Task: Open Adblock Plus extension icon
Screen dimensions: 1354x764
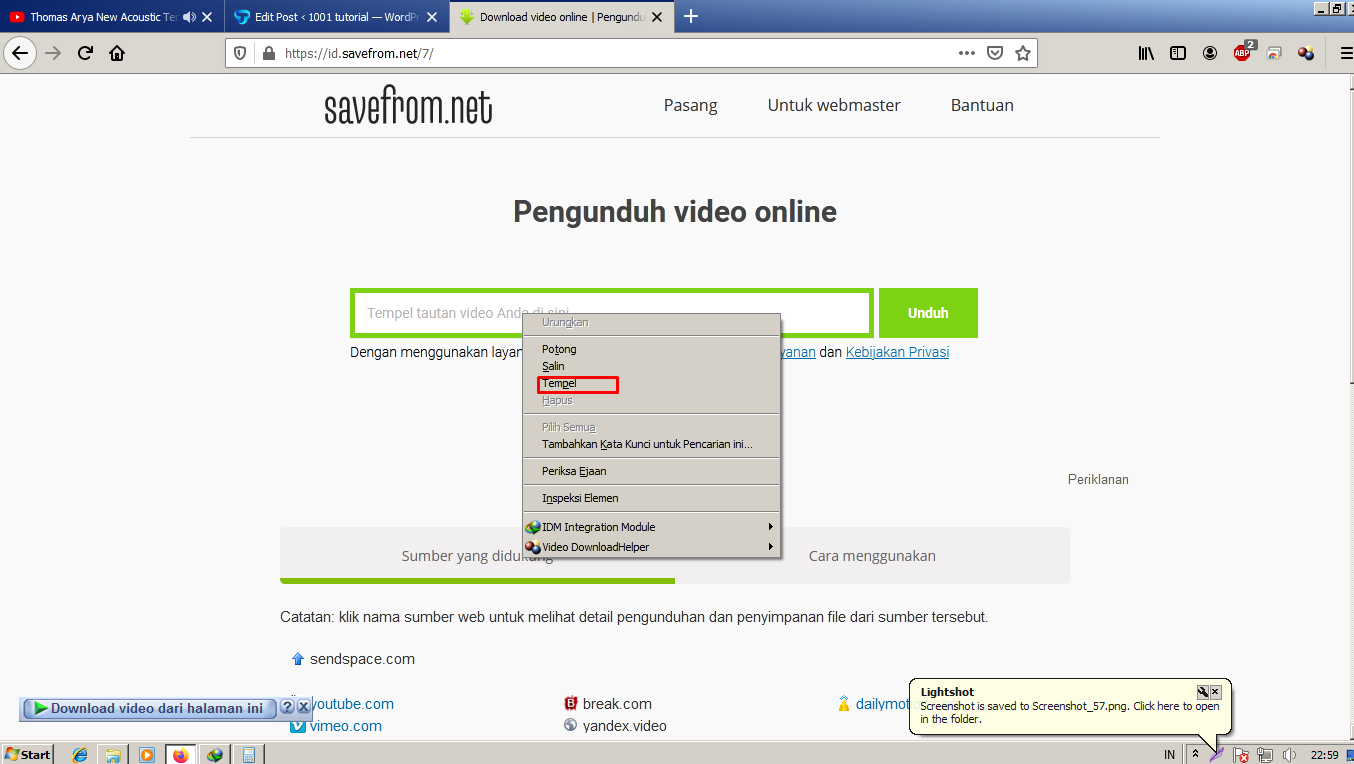Action: (x=1242, y=52)
